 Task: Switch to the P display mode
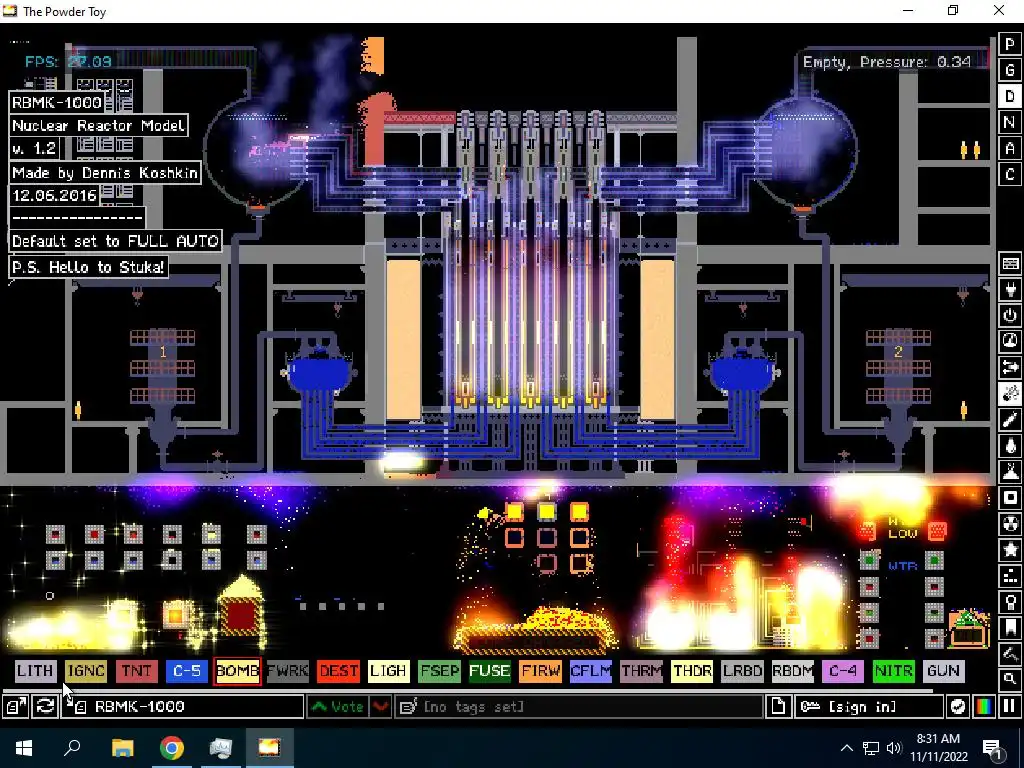1010,44
